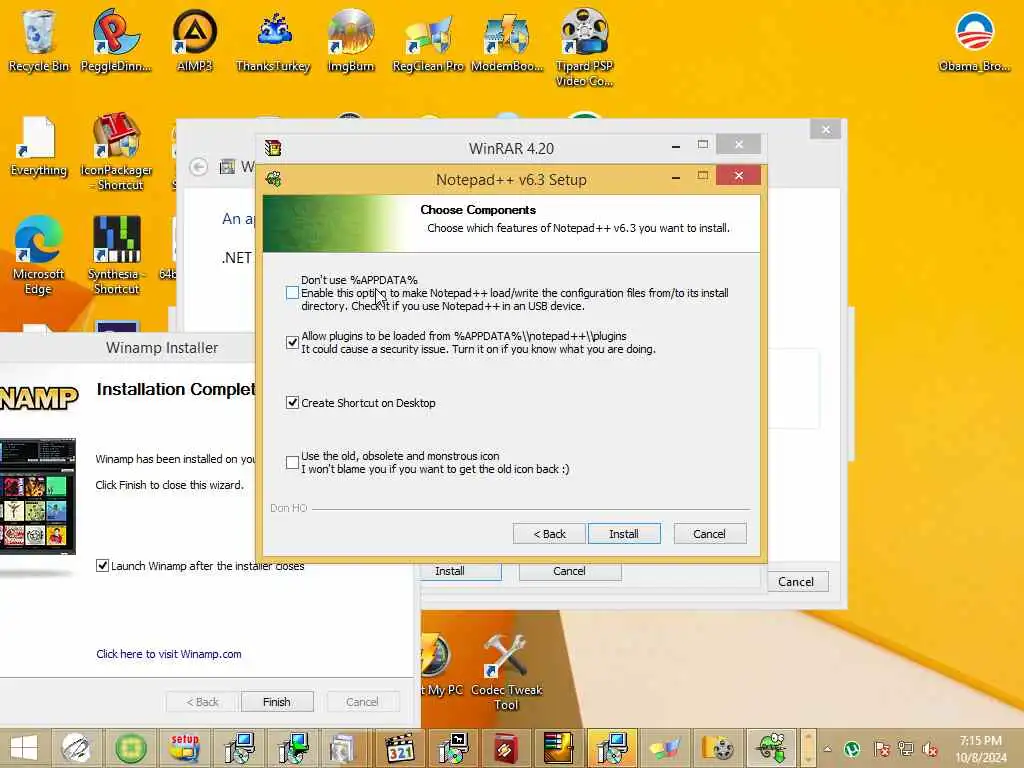Click Cancel next to the background Install button

point(569,571)
